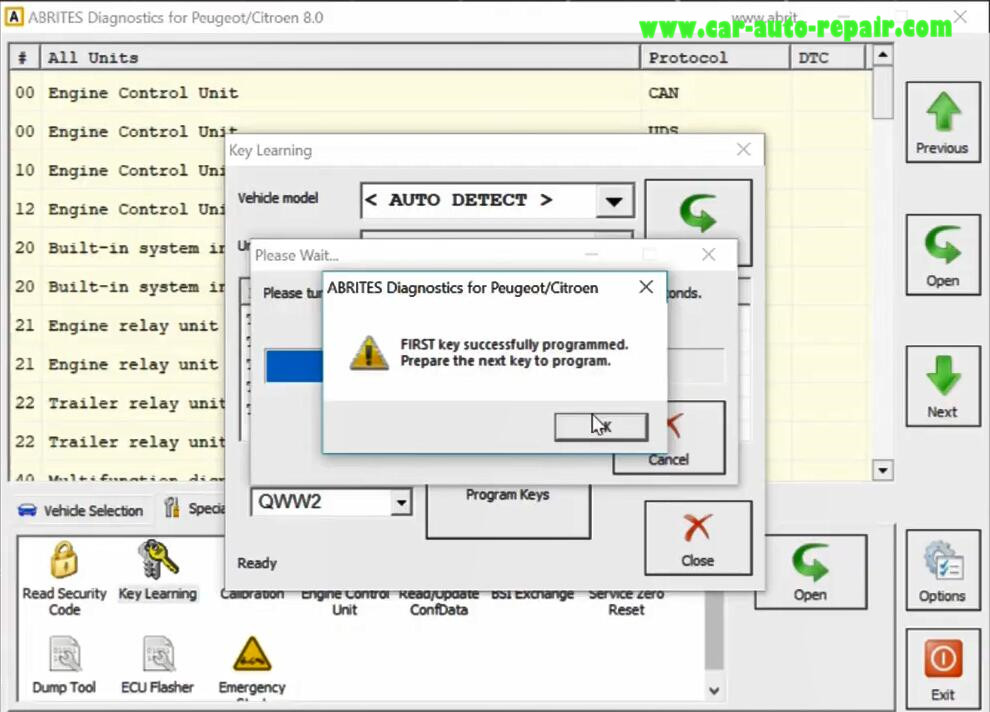Click the red Exit power button
This screenshot has height=712, width=990.
(x=943, y=669)
